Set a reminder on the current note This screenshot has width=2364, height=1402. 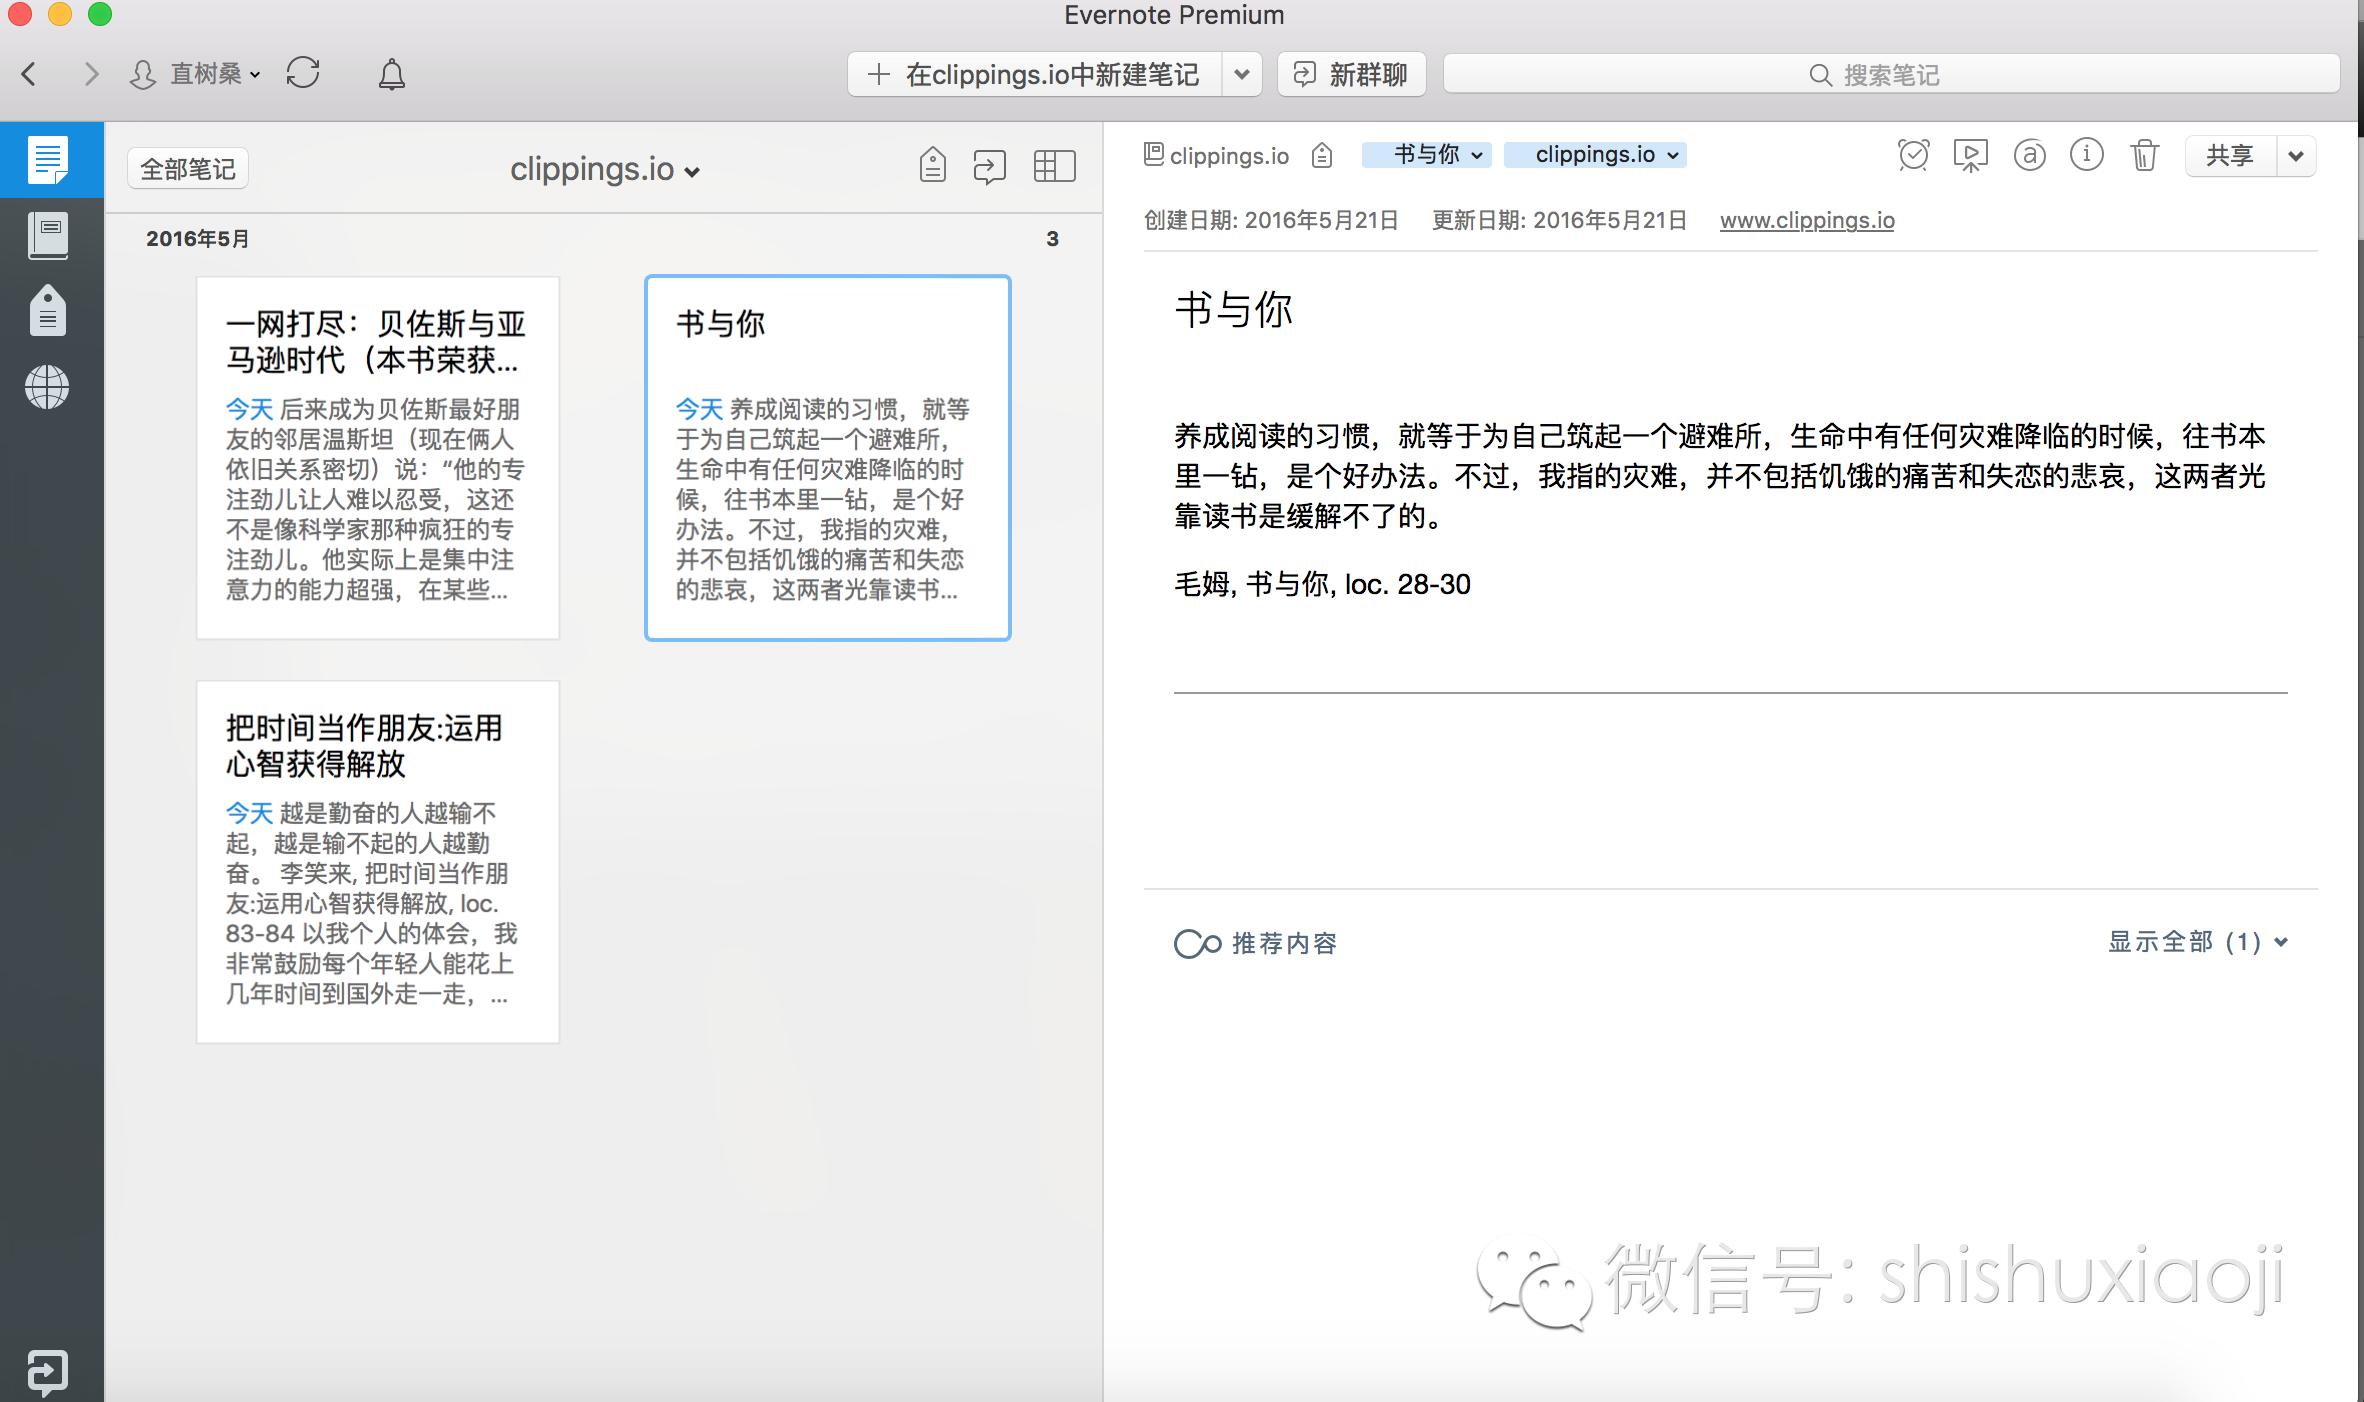pos(1913,155)
